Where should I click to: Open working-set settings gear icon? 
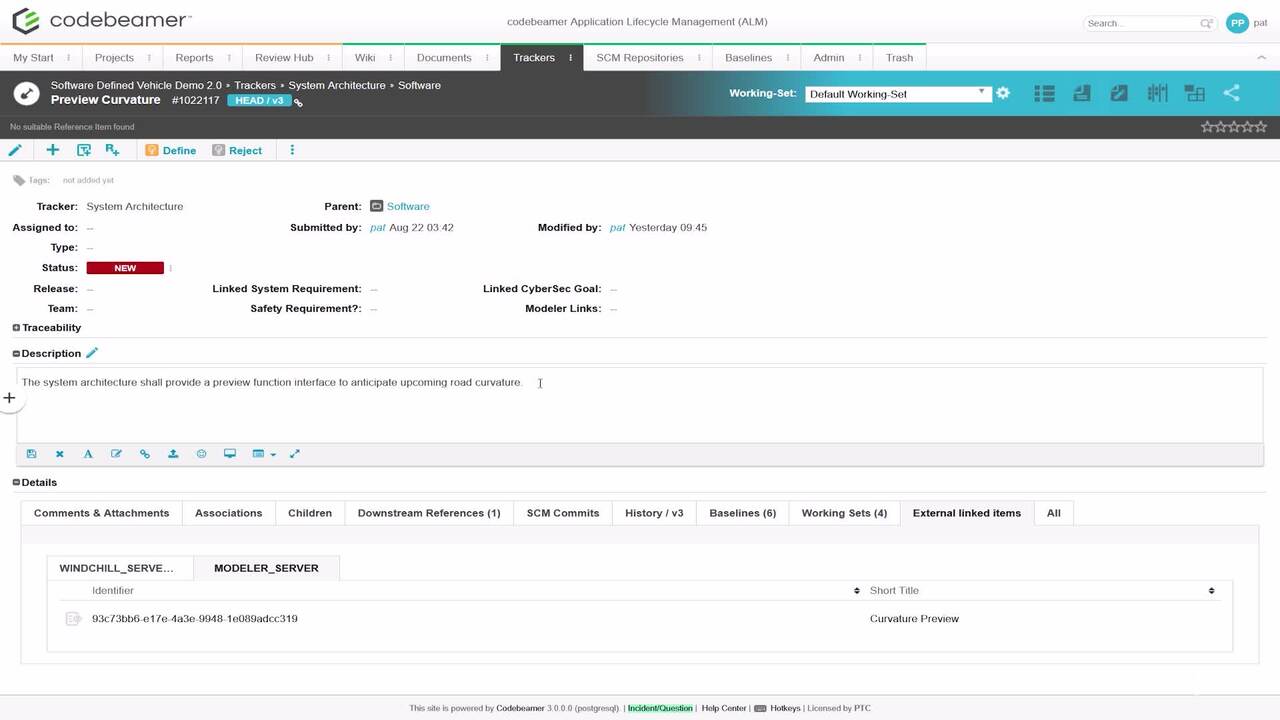(x=1003, y=93)
